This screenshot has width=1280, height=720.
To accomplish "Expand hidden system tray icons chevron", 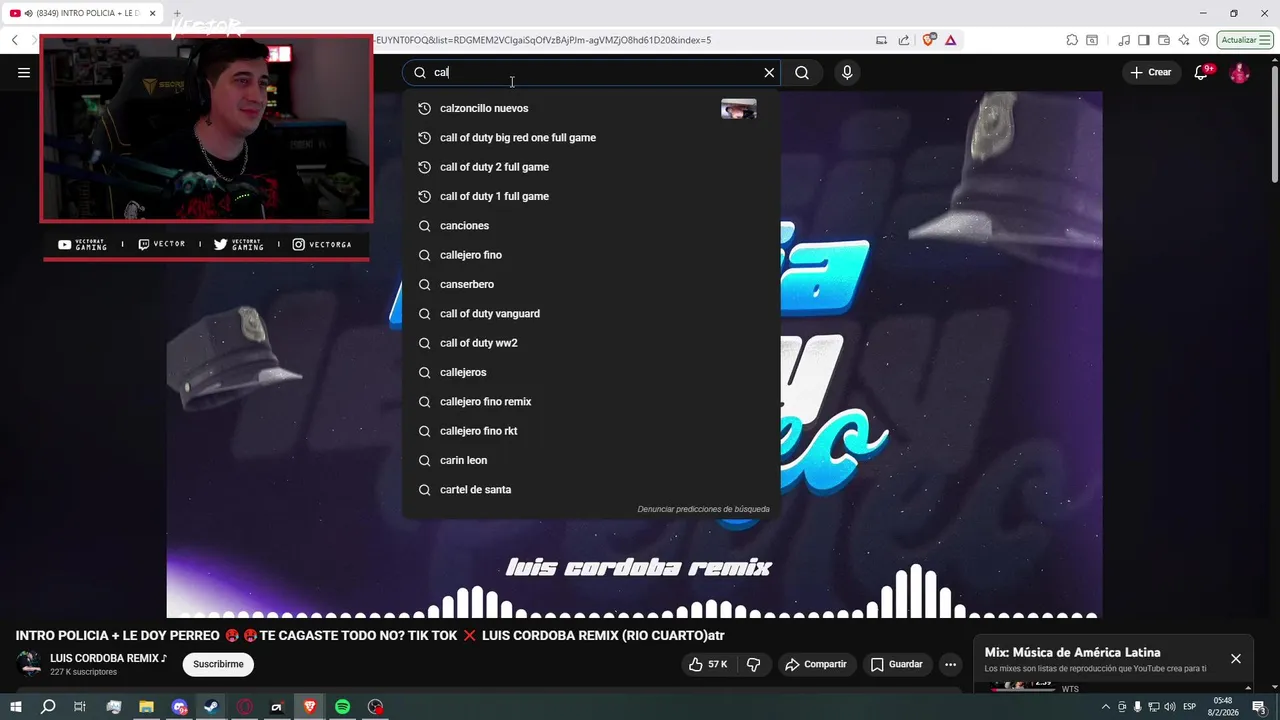I will 1106,707.
